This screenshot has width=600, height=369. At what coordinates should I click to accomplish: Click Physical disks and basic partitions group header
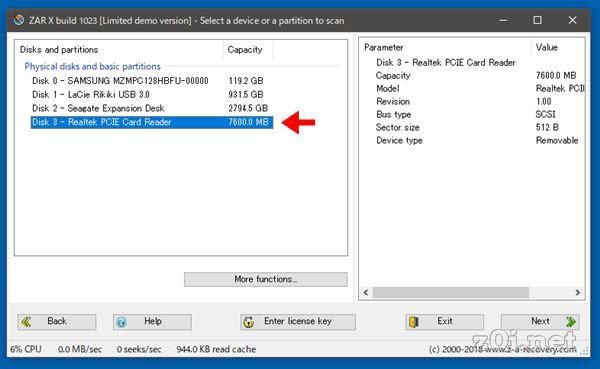pos(92,66)
